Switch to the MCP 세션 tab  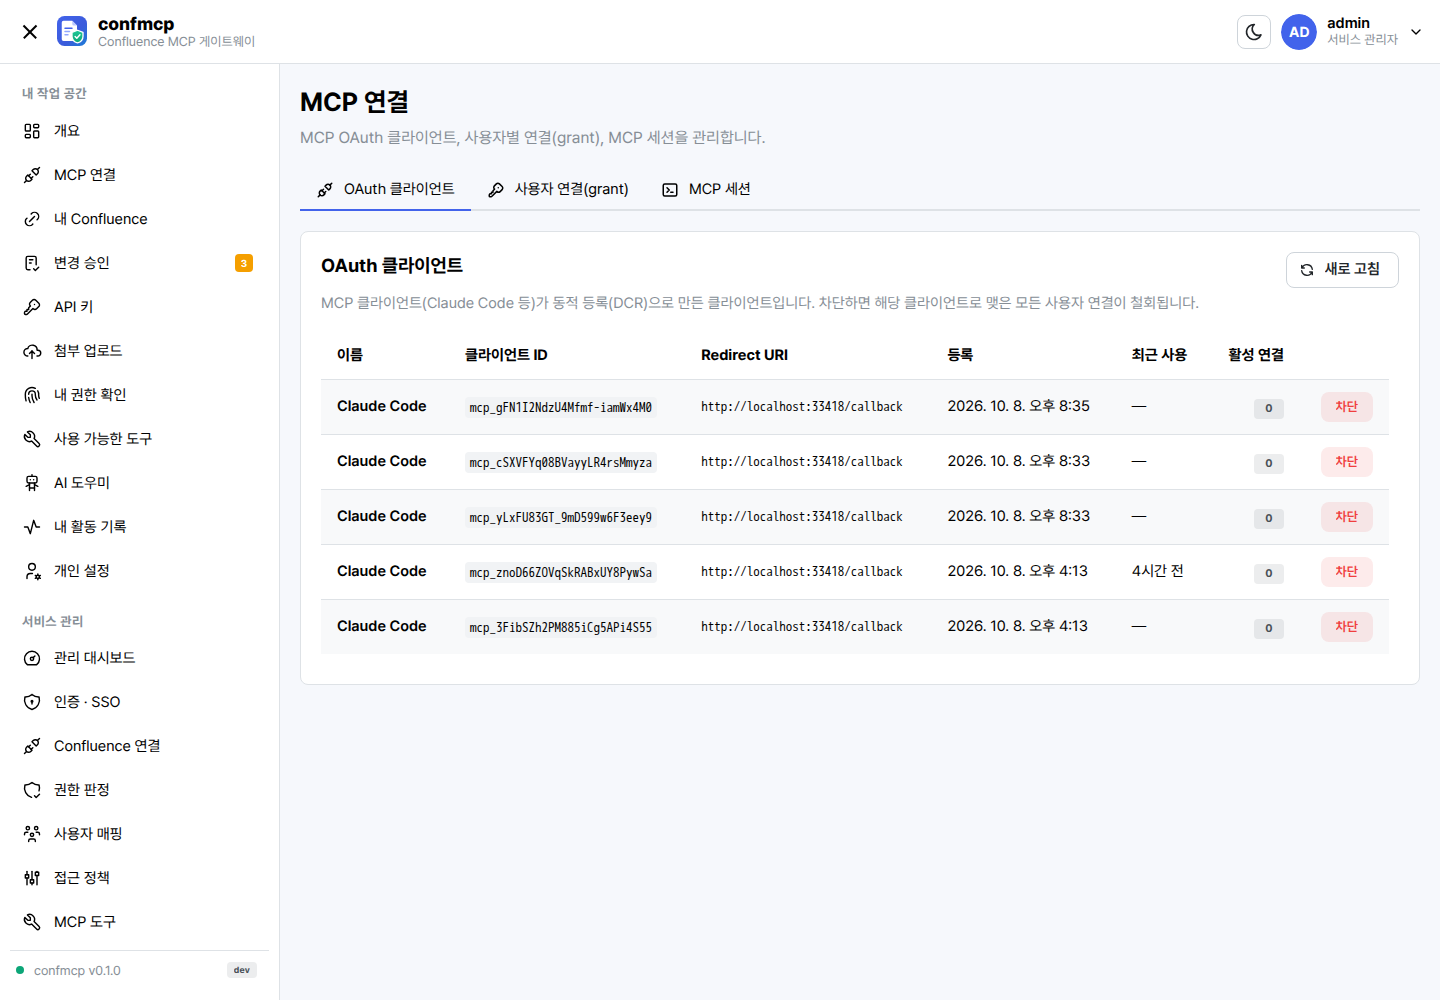coord(706,189)
